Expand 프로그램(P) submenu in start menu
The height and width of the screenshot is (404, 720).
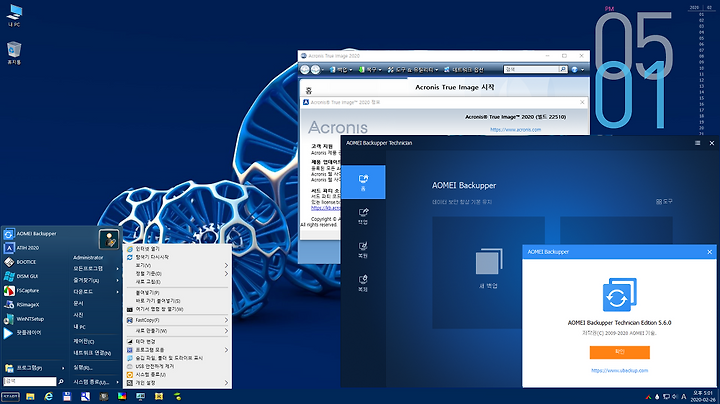point(34,368)
